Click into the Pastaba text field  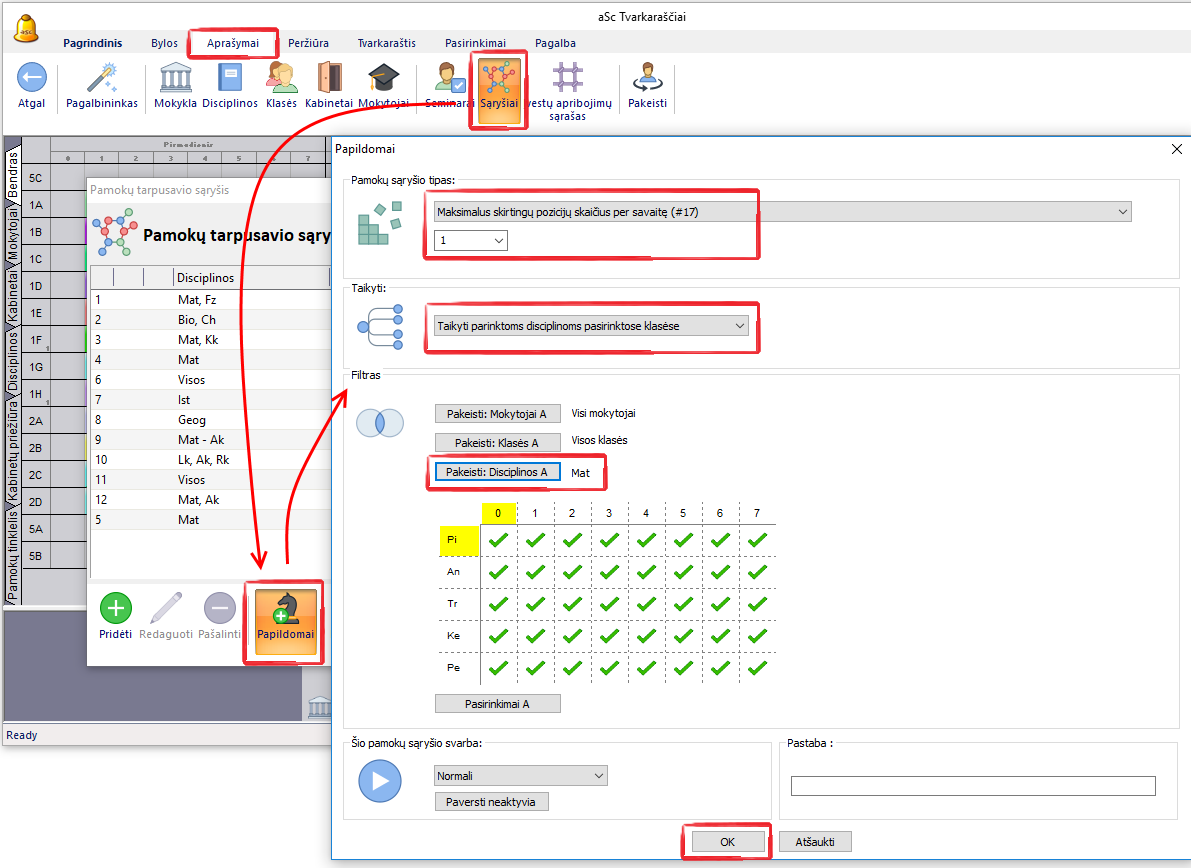(972, 786)
